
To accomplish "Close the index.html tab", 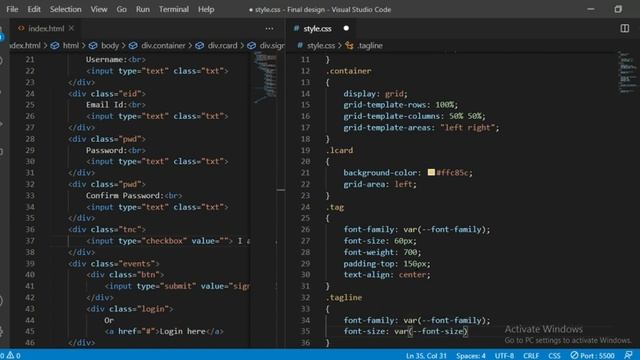I will (x=71, y=28).
